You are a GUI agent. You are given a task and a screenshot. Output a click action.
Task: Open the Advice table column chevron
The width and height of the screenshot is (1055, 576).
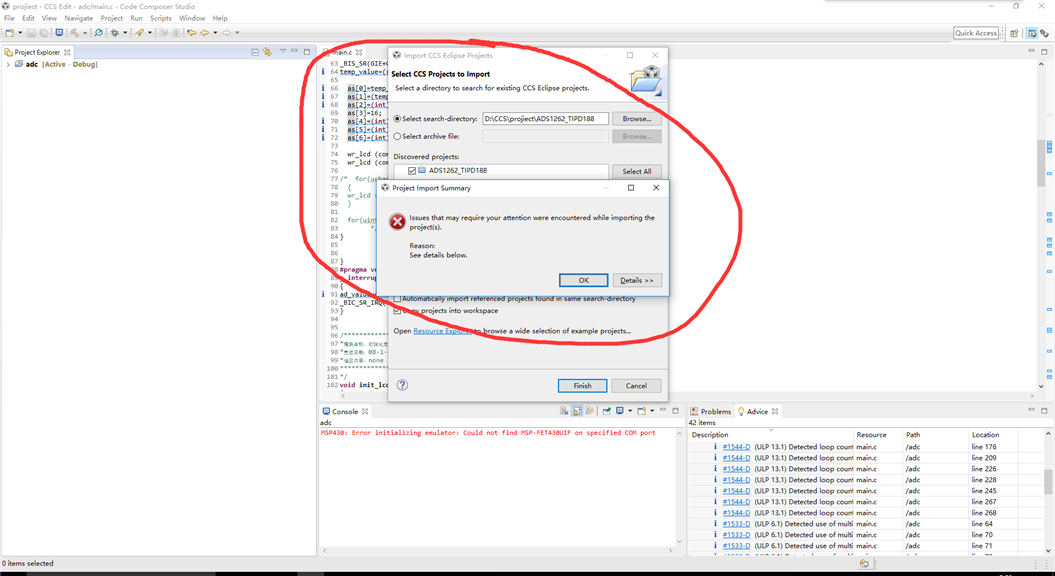click(x=771, y=429)
